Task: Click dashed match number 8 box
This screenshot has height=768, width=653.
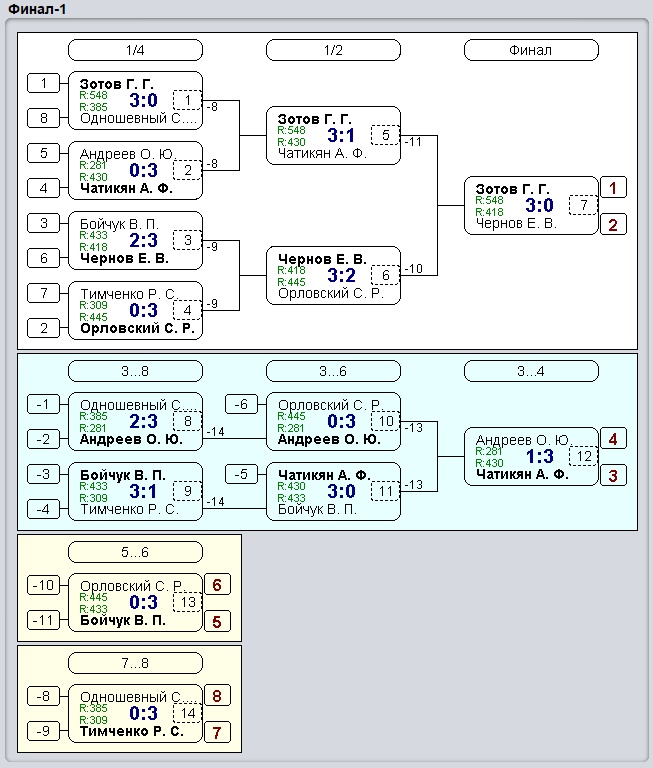Action: coord(188,421)
